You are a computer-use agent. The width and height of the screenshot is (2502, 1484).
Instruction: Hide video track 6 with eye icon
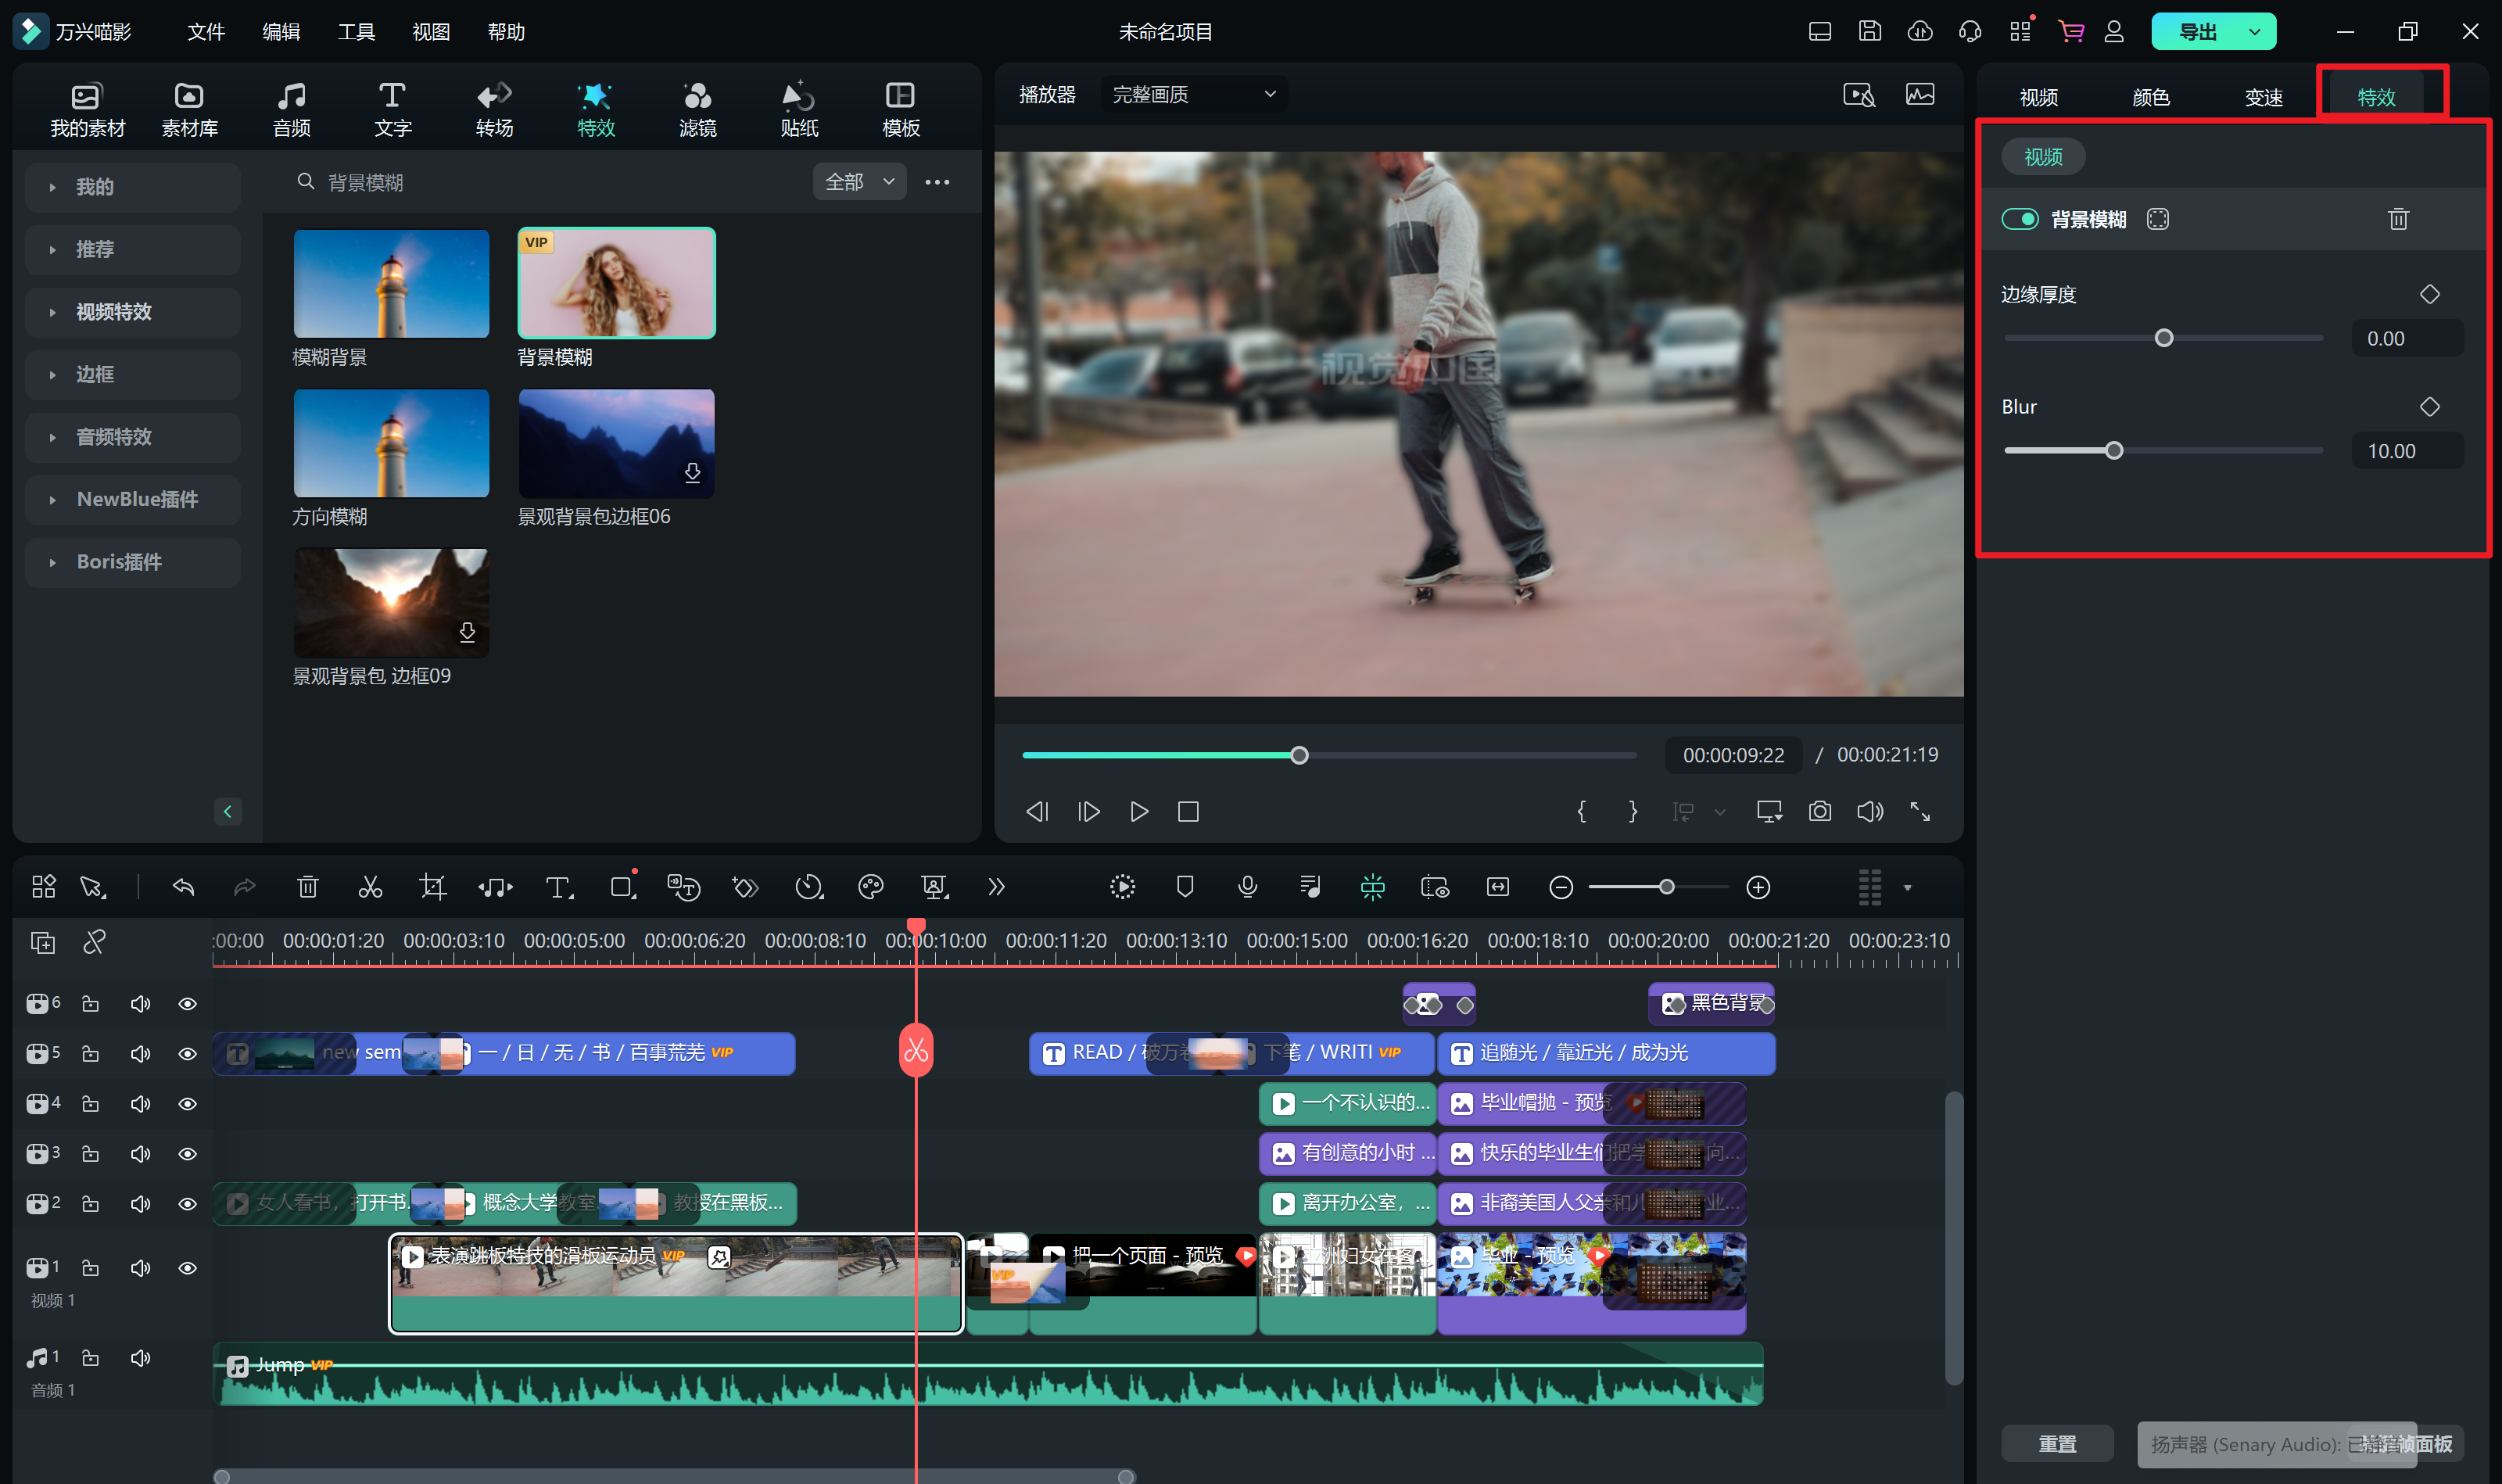tap(187, 1003)
